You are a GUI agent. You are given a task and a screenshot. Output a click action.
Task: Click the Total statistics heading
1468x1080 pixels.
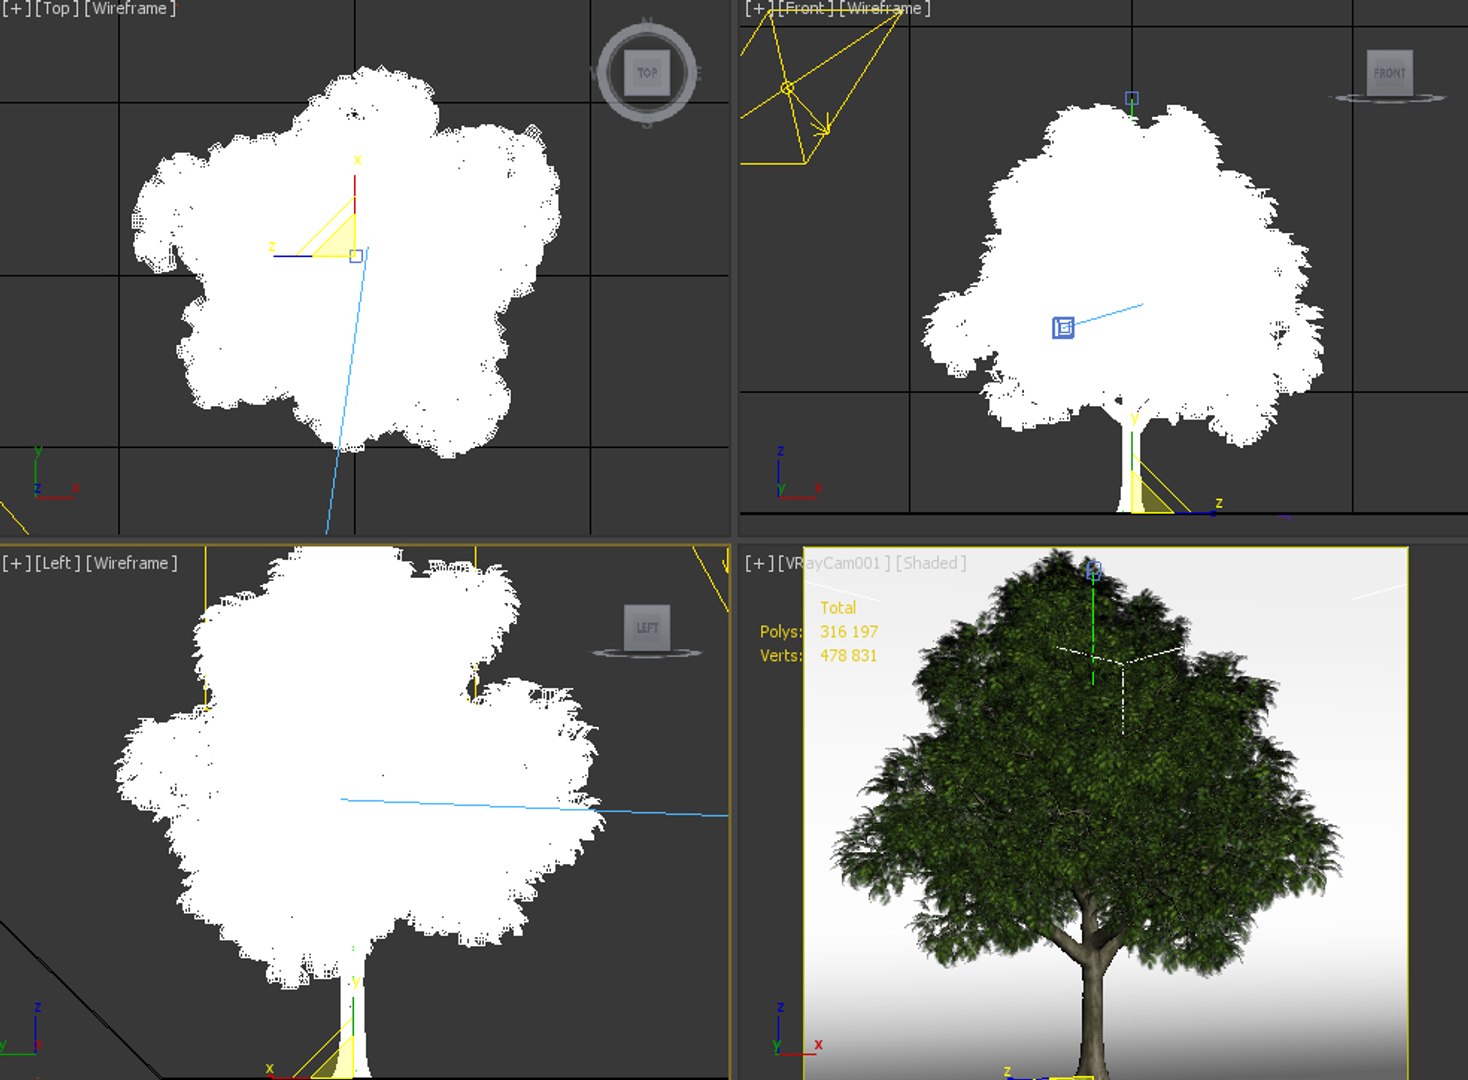[x=838, y=607]
